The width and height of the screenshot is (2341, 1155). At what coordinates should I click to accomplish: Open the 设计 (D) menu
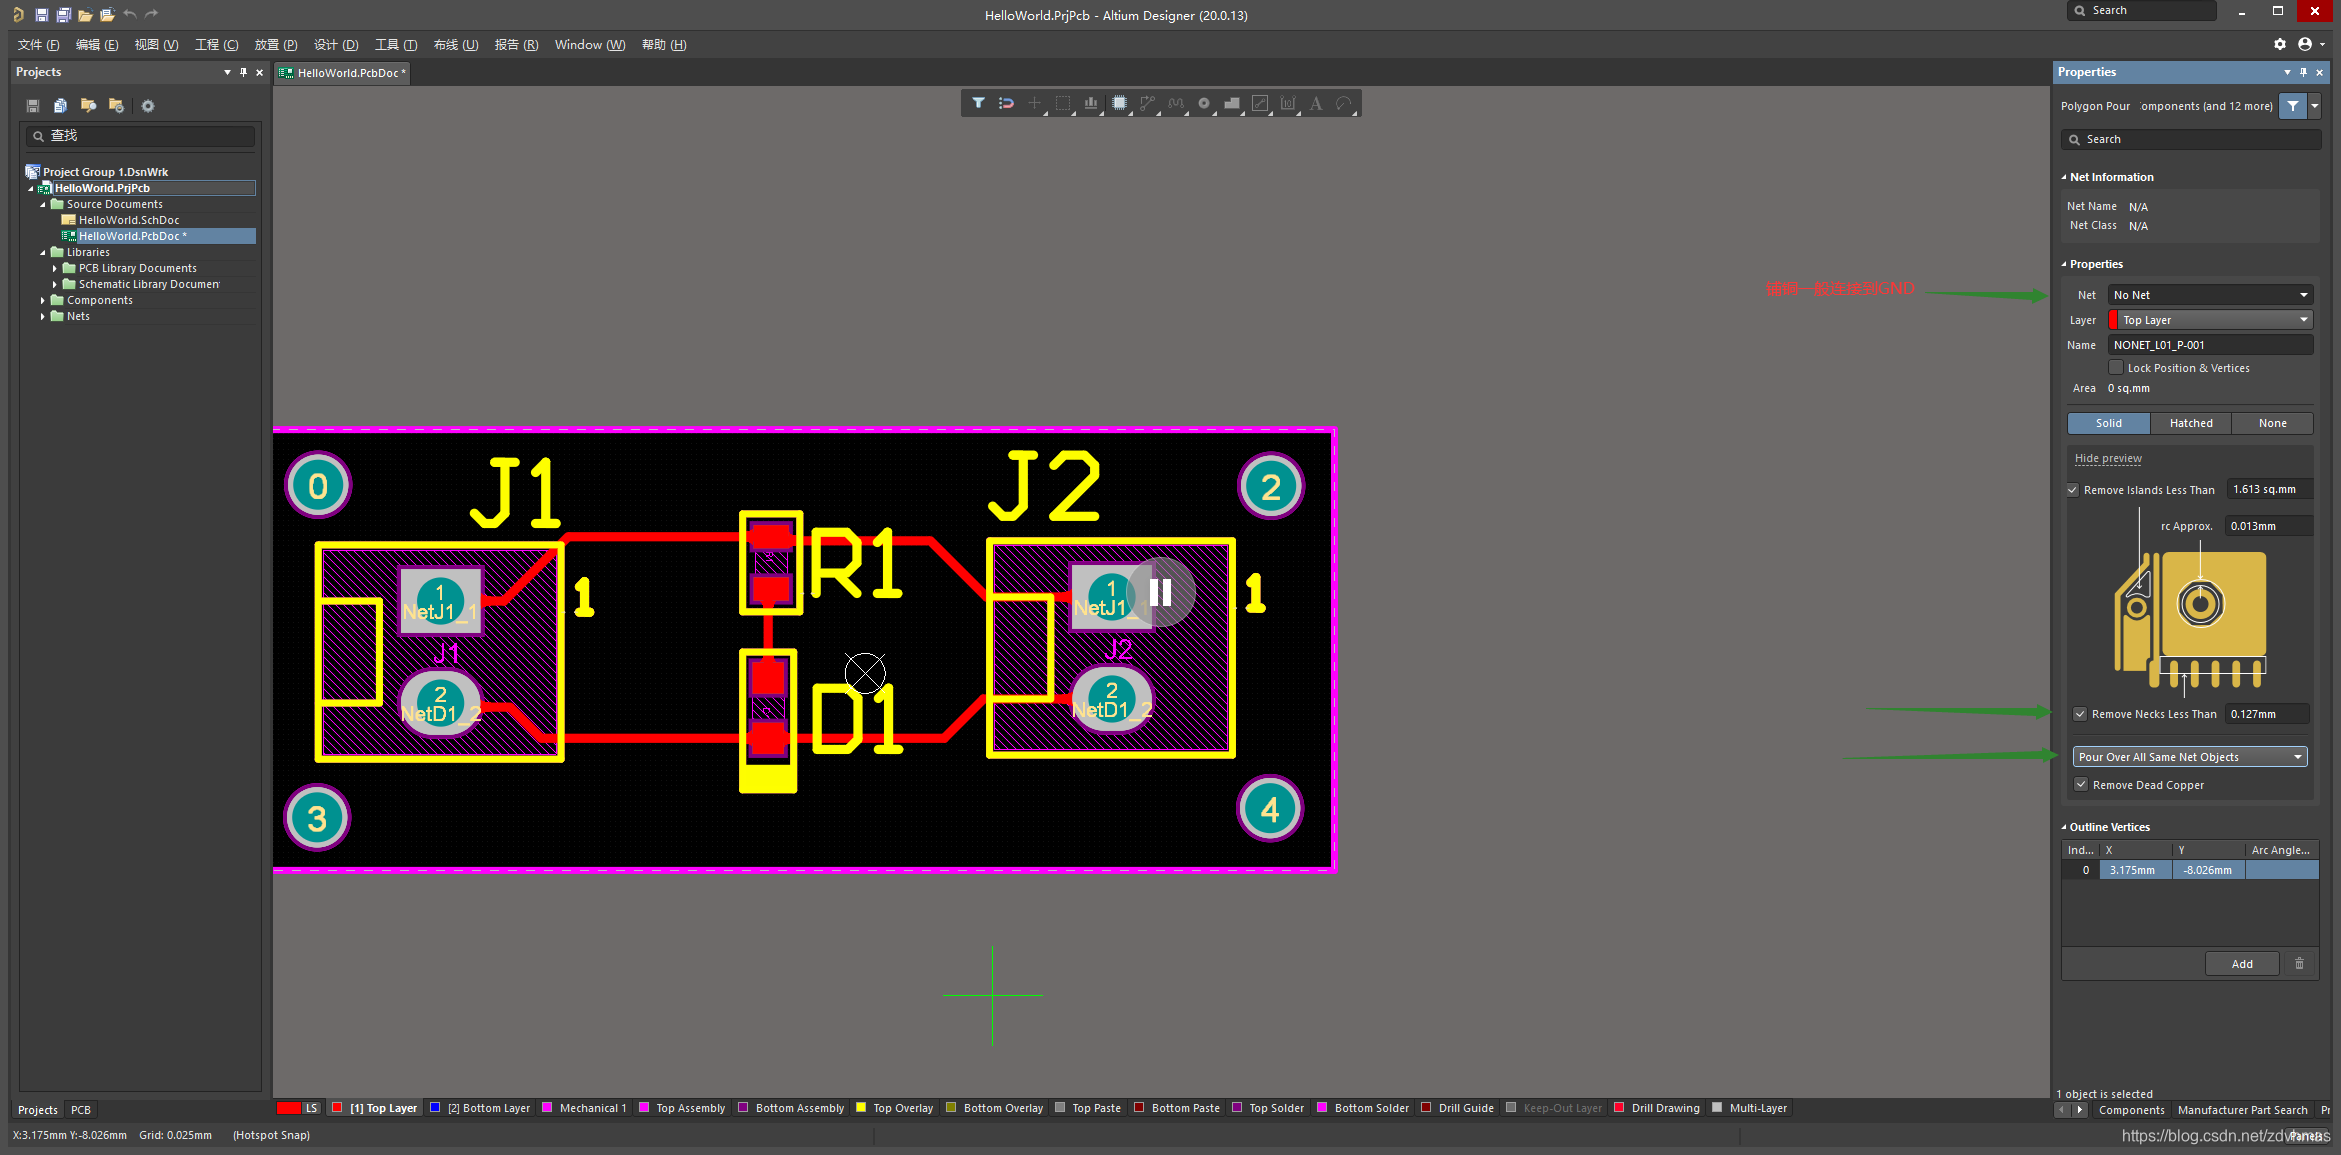click(x=336, y=45)
